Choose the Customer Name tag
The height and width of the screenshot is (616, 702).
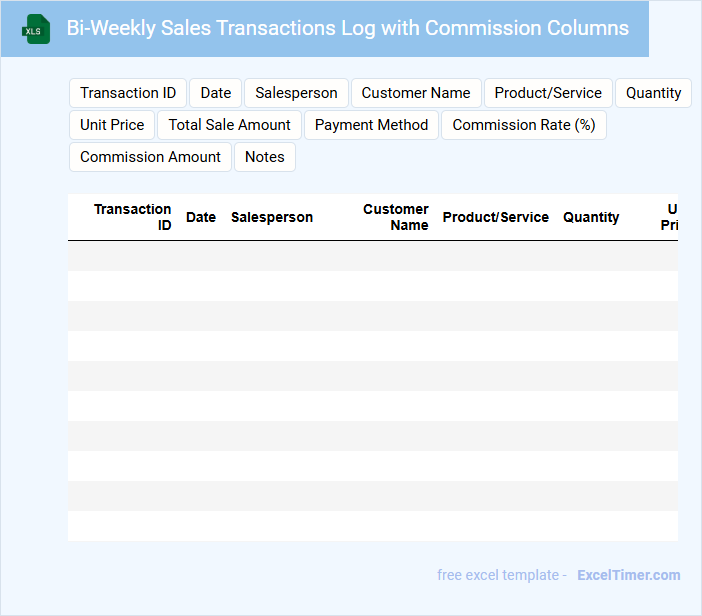click(416, 93)
